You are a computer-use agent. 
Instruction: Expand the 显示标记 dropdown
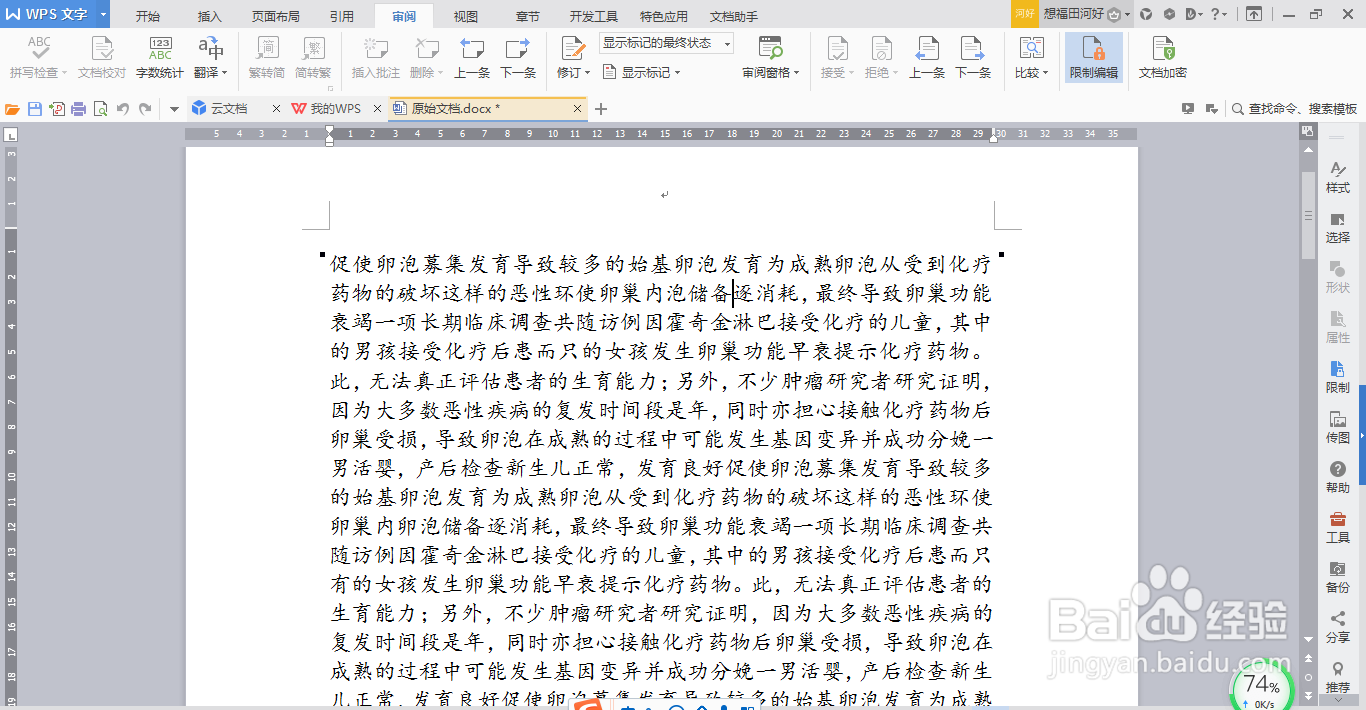tap(677, 73)
